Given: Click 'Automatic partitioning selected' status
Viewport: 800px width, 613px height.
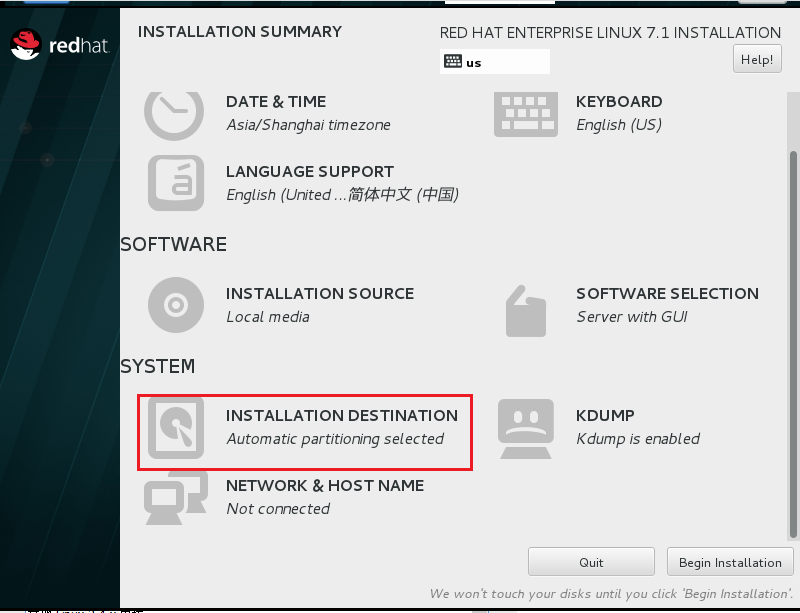Looking at the screenshot, I should [335, 439].
